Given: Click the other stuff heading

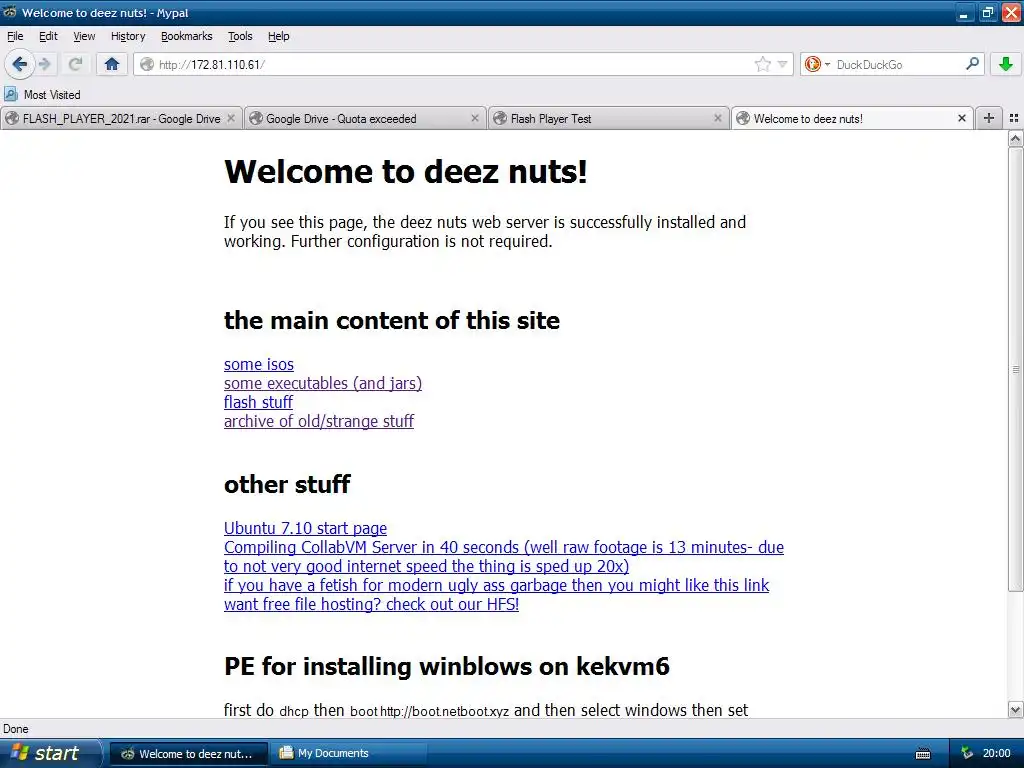Looking at the screenshot, I should [x=287, y=485].
